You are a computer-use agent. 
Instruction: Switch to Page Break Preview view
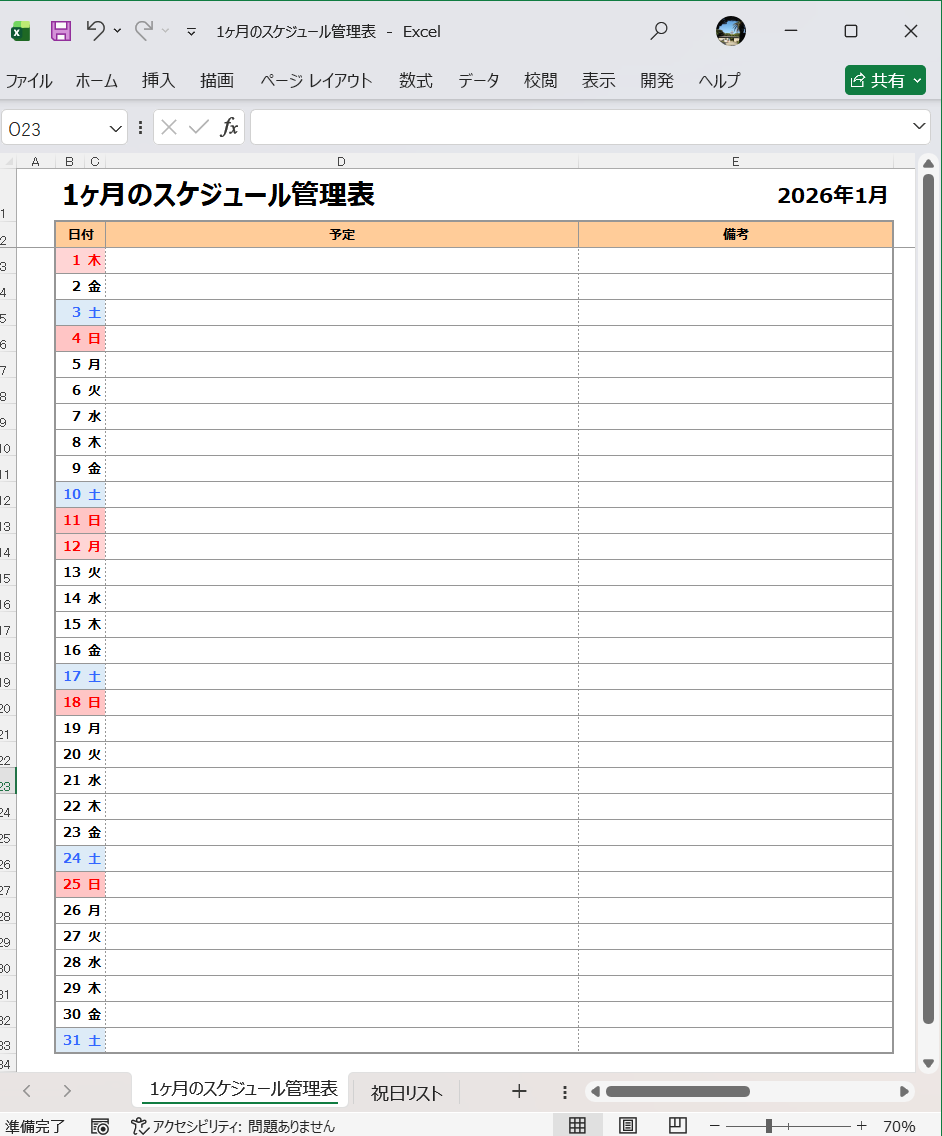coord(677,1126)
